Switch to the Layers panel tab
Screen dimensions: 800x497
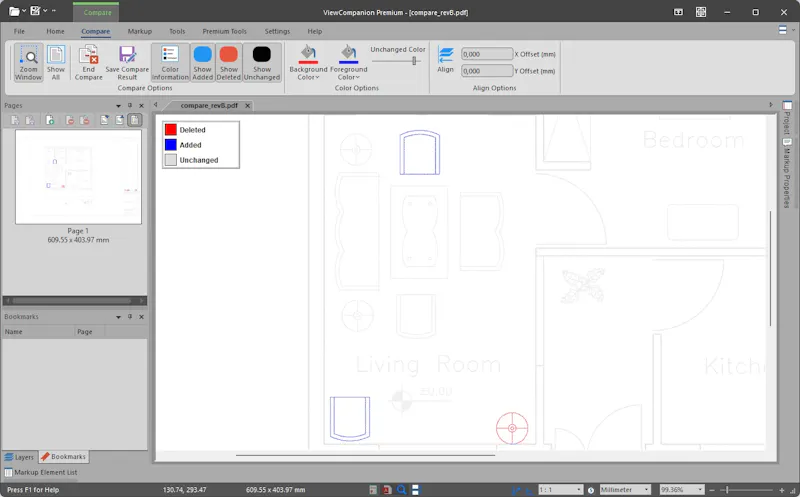tap(19, 457)
